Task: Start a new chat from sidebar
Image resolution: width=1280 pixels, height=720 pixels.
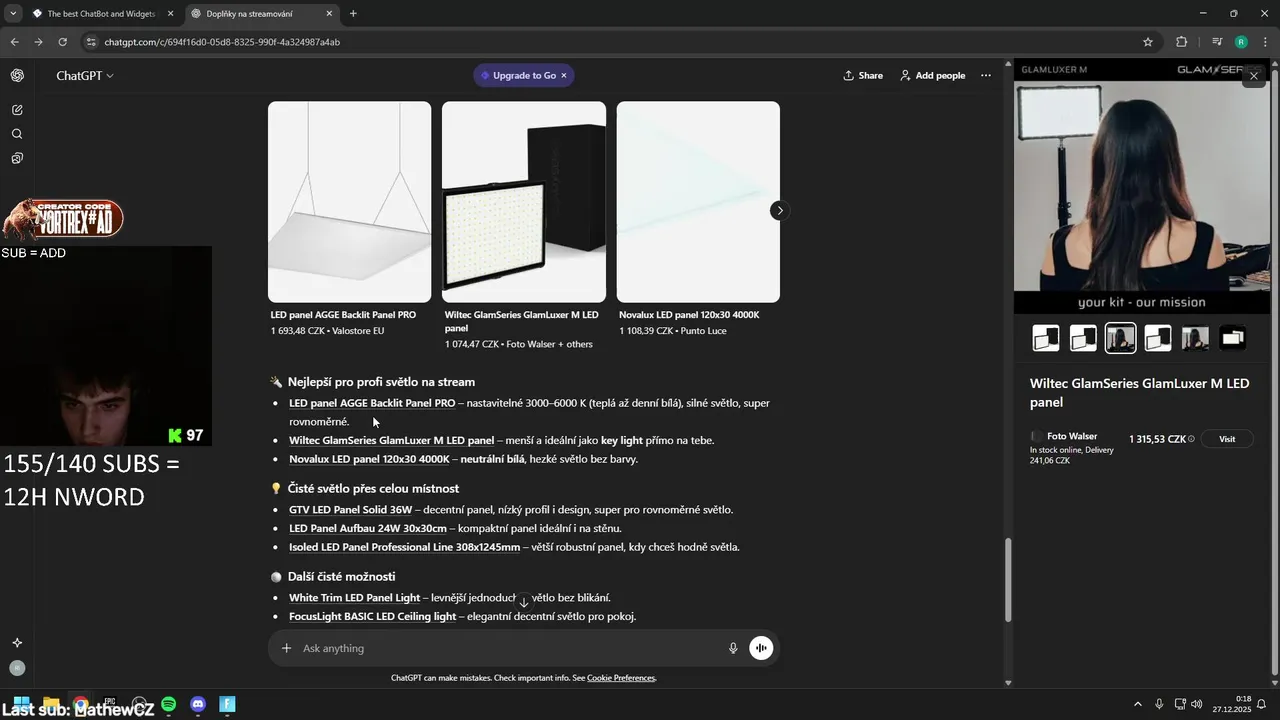Action: click(x=17, y=110)
